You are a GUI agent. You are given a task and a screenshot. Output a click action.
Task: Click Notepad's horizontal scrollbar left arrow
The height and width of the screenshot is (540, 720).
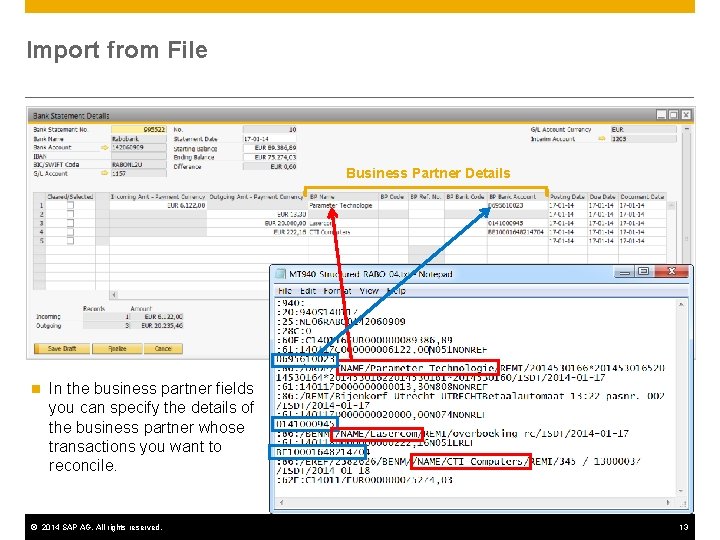tap(281, 502)
